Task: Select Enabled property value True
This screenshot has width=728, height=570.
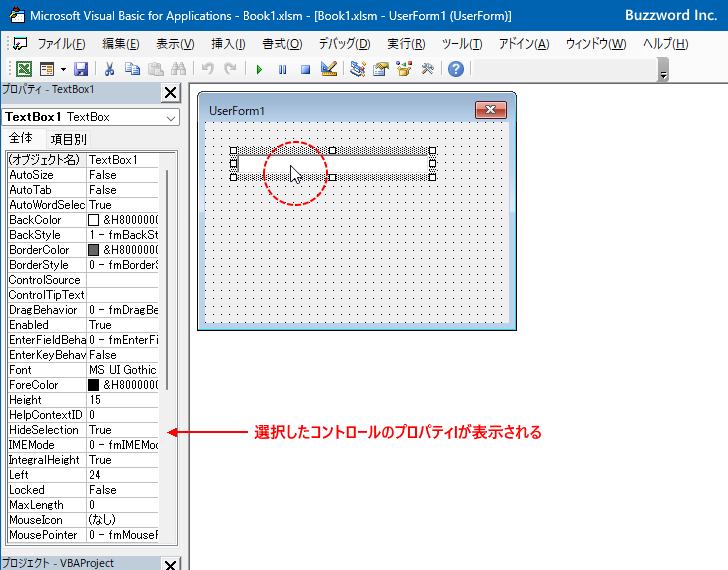Action: click(123, 325)
